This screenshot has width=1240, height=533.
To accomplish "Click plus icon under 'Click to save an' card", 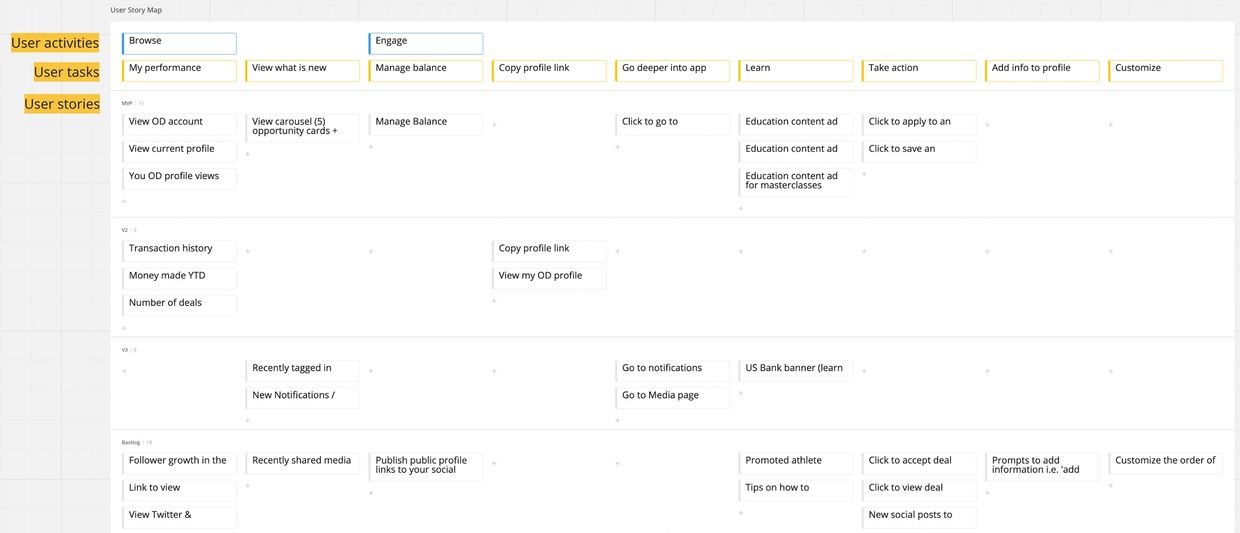I will 864,174.
